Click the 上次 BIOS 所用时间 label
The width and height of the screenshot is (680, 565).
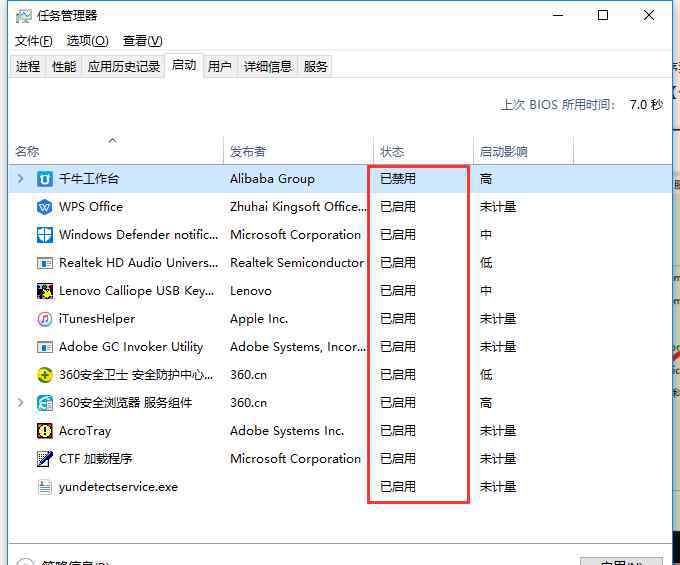(x=558, y=105)
